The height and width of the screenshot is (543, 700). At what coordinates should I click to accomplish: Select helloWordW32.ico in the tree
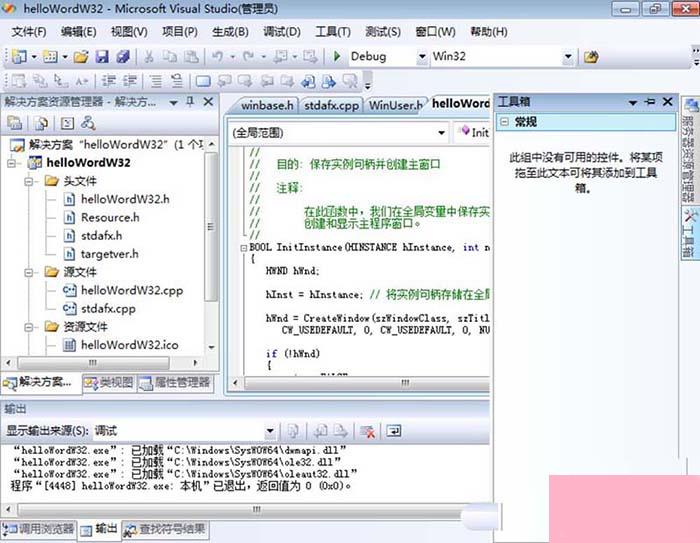pos(129,345)
